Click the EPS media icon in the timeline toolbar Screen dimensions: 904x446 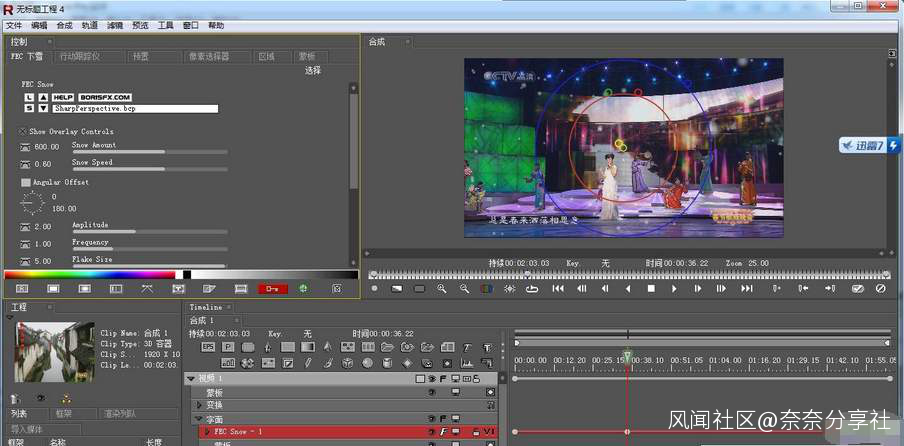(x=208, y=347)
